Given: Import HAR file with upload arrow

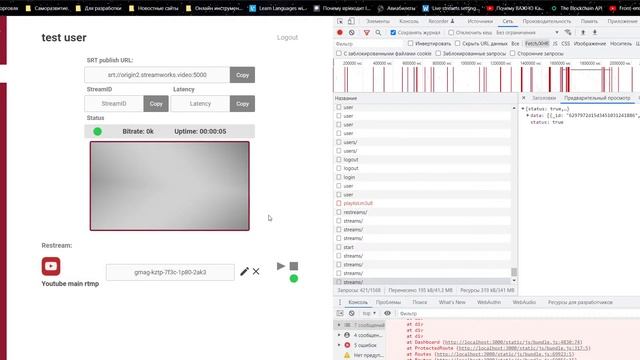Looking at the screenshot, I should (583, 32).
